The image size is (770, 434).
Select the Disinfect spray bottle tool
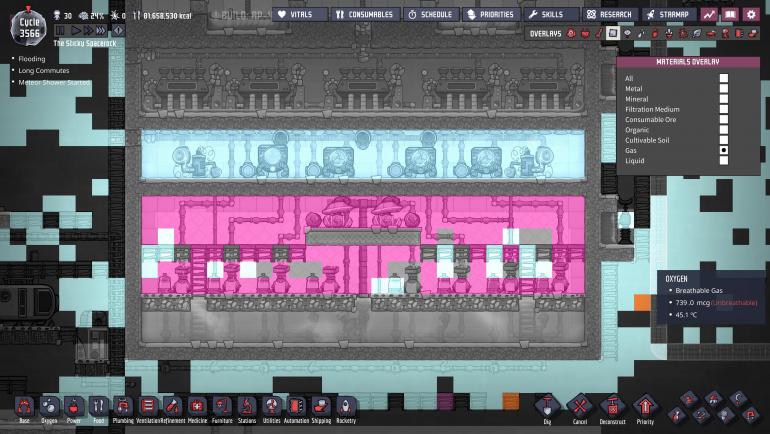point(677,415)
